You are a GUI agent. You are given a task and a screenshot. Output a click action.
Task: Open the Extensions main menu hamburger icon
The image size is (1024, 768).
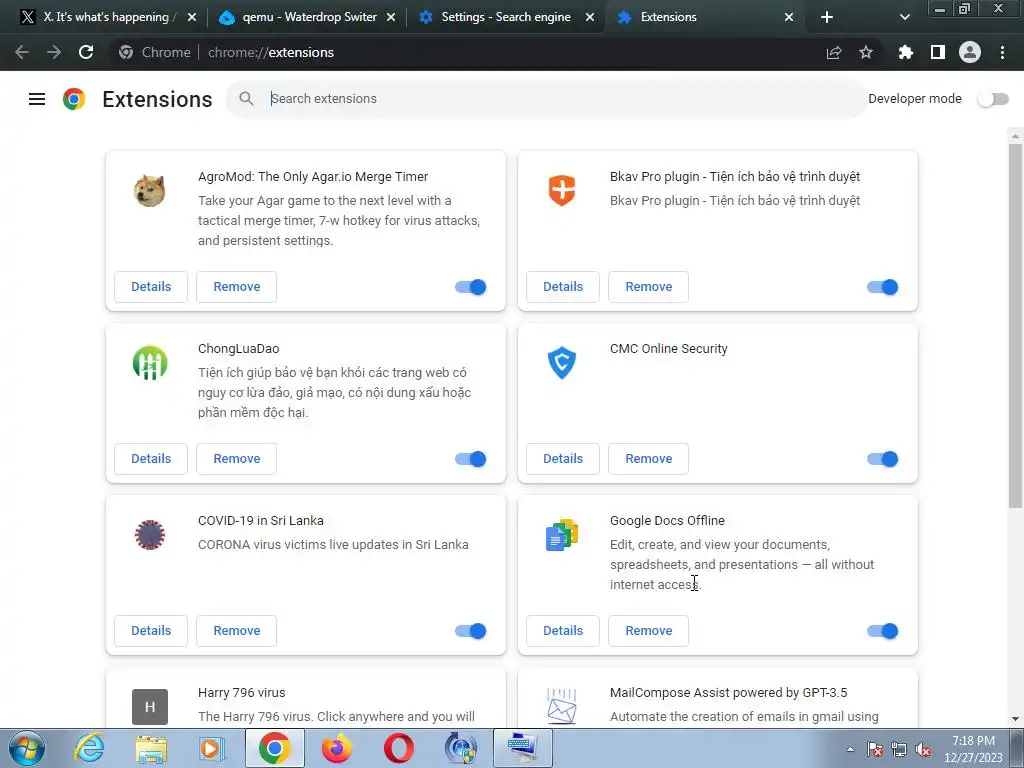tap(37, 99)
